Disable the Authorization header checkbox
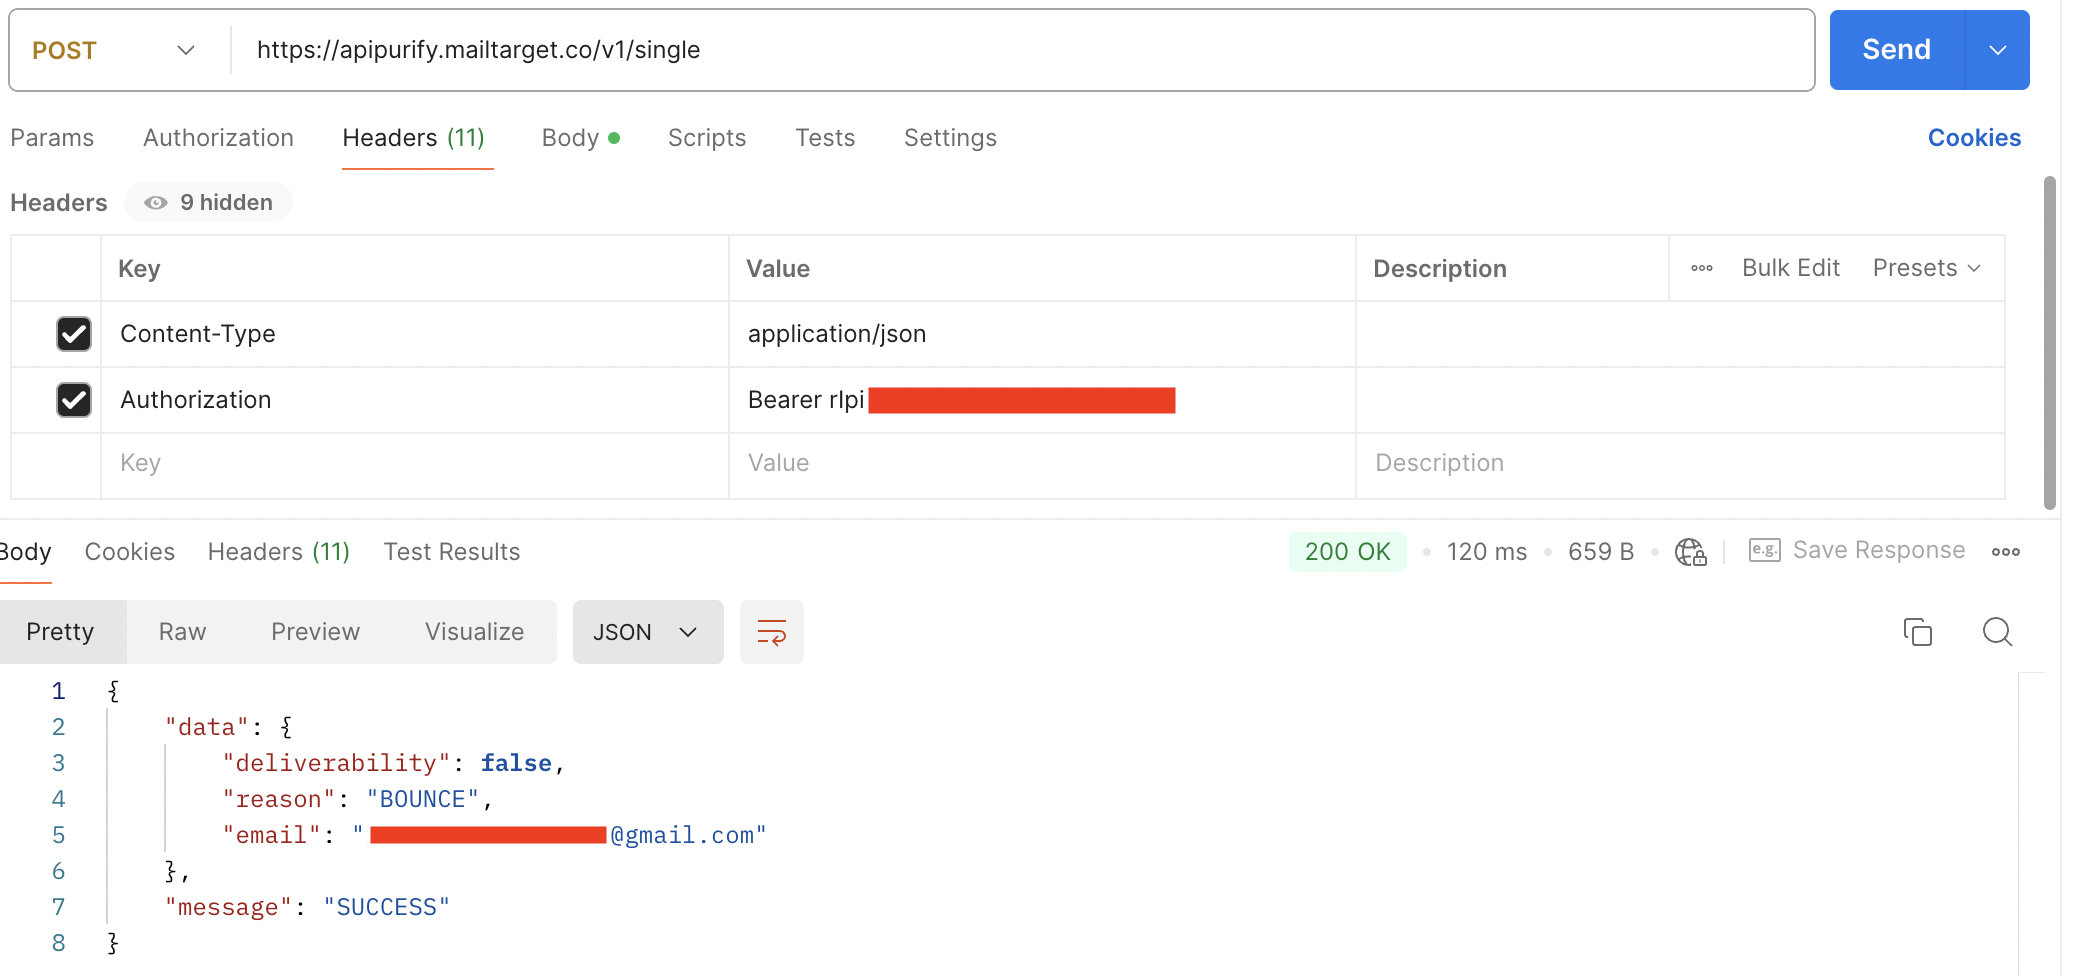2076x978 pixels. coord(74,400)
